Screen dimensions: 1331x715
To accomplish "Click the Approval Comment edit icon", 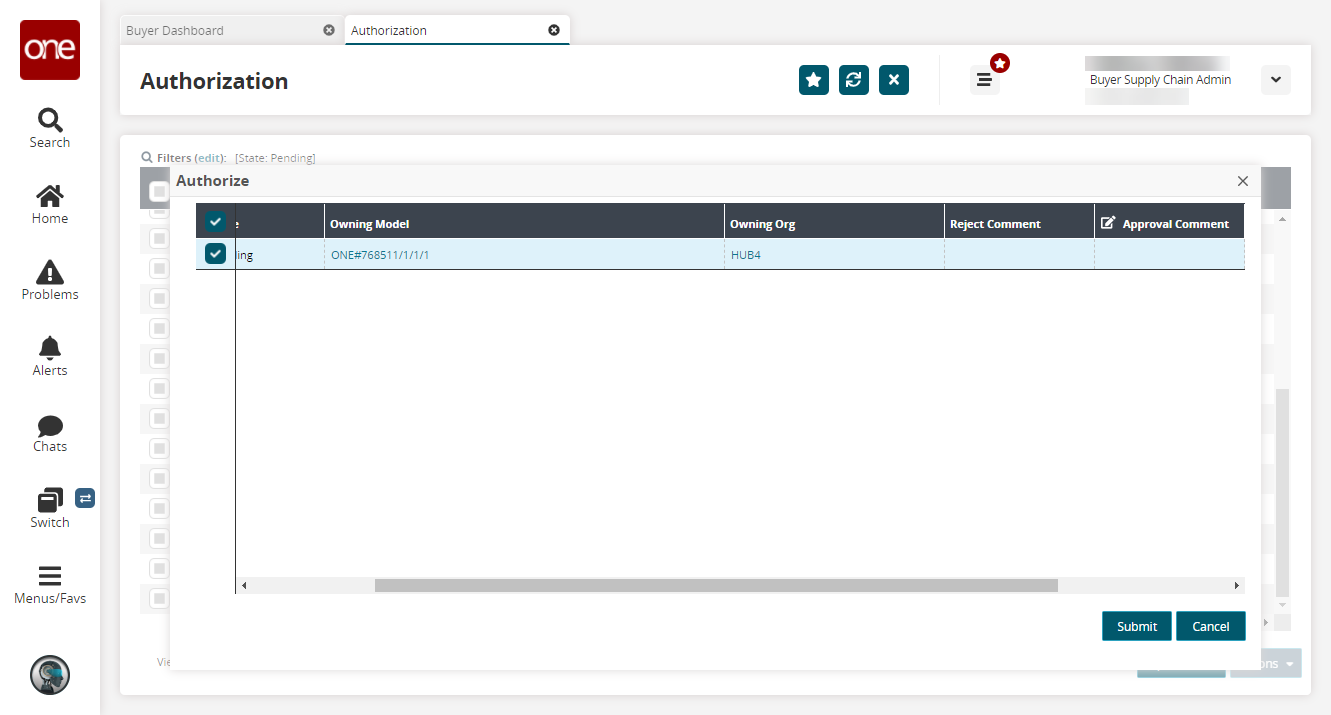I will click(1108, 223).
